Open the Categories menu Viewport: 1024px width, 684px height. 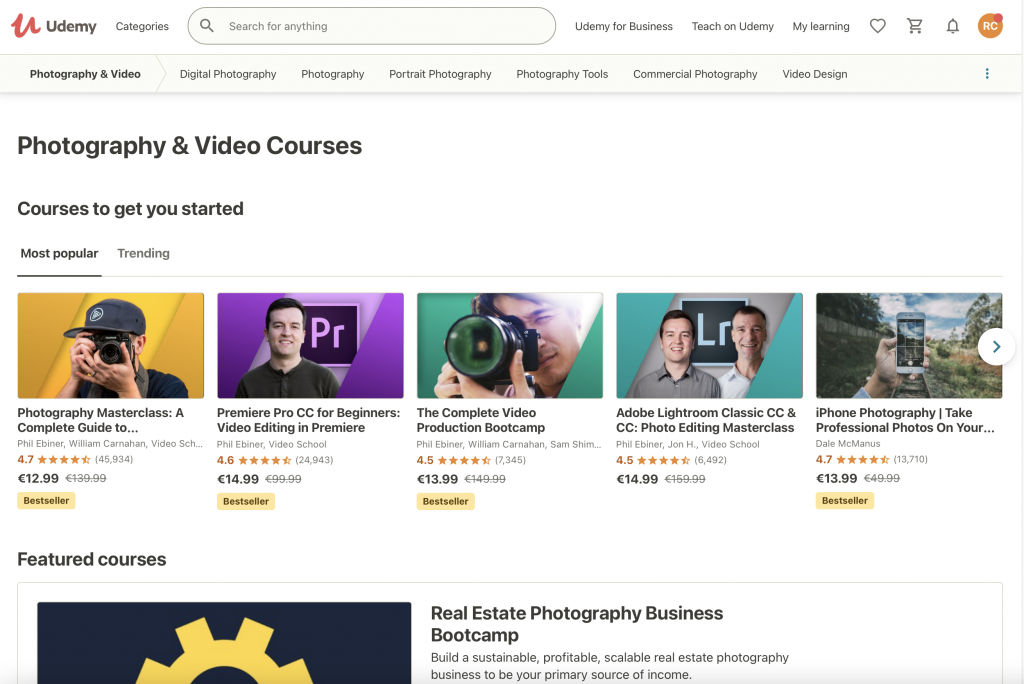point(142,26)
